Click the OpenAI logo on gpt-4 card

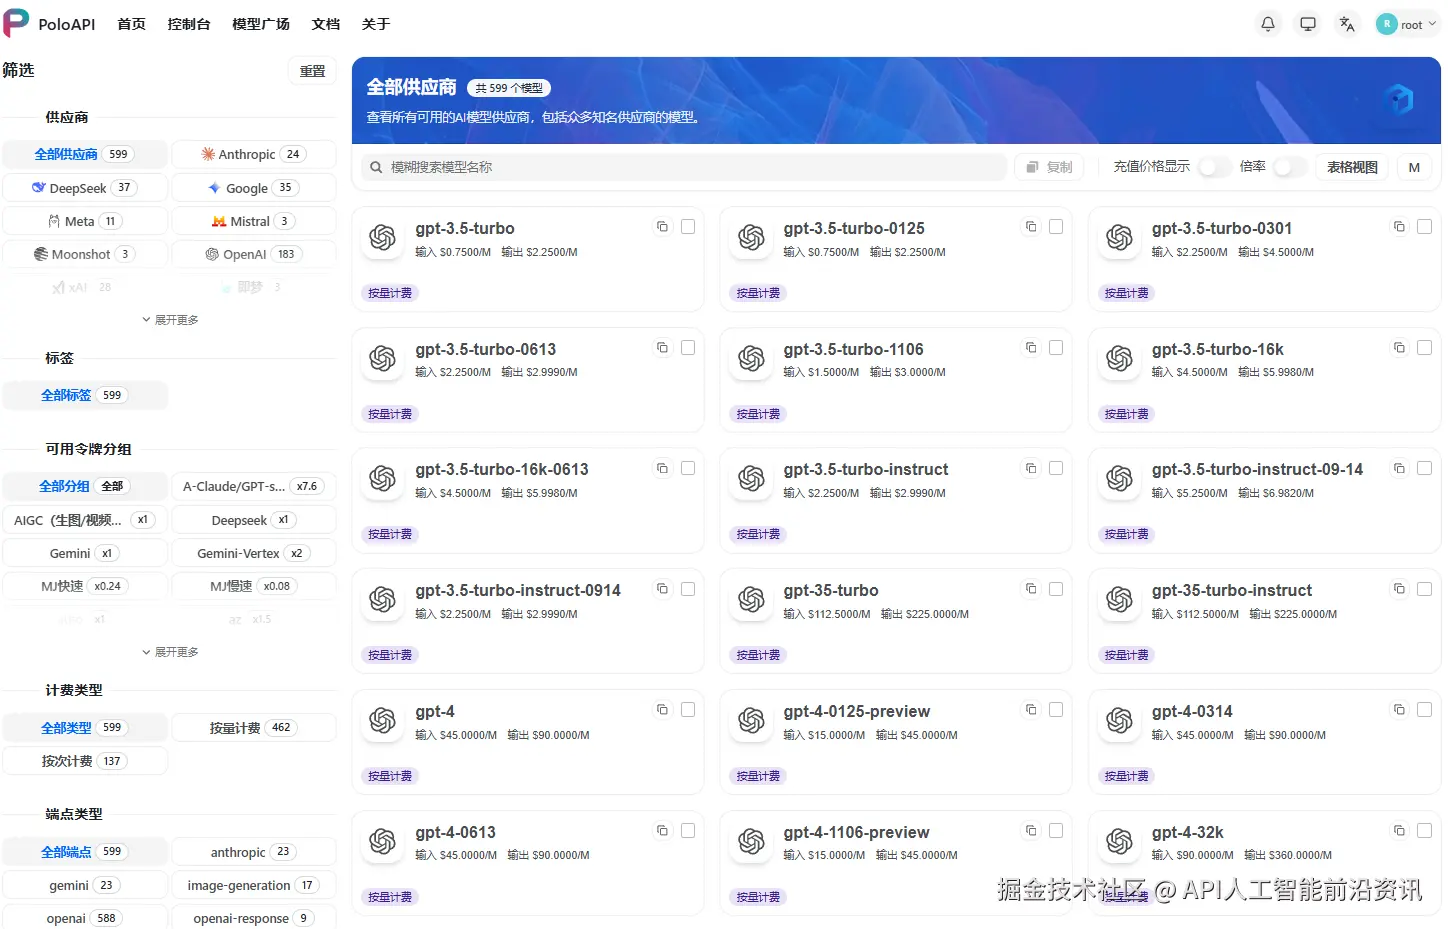[x=383, y=721]
